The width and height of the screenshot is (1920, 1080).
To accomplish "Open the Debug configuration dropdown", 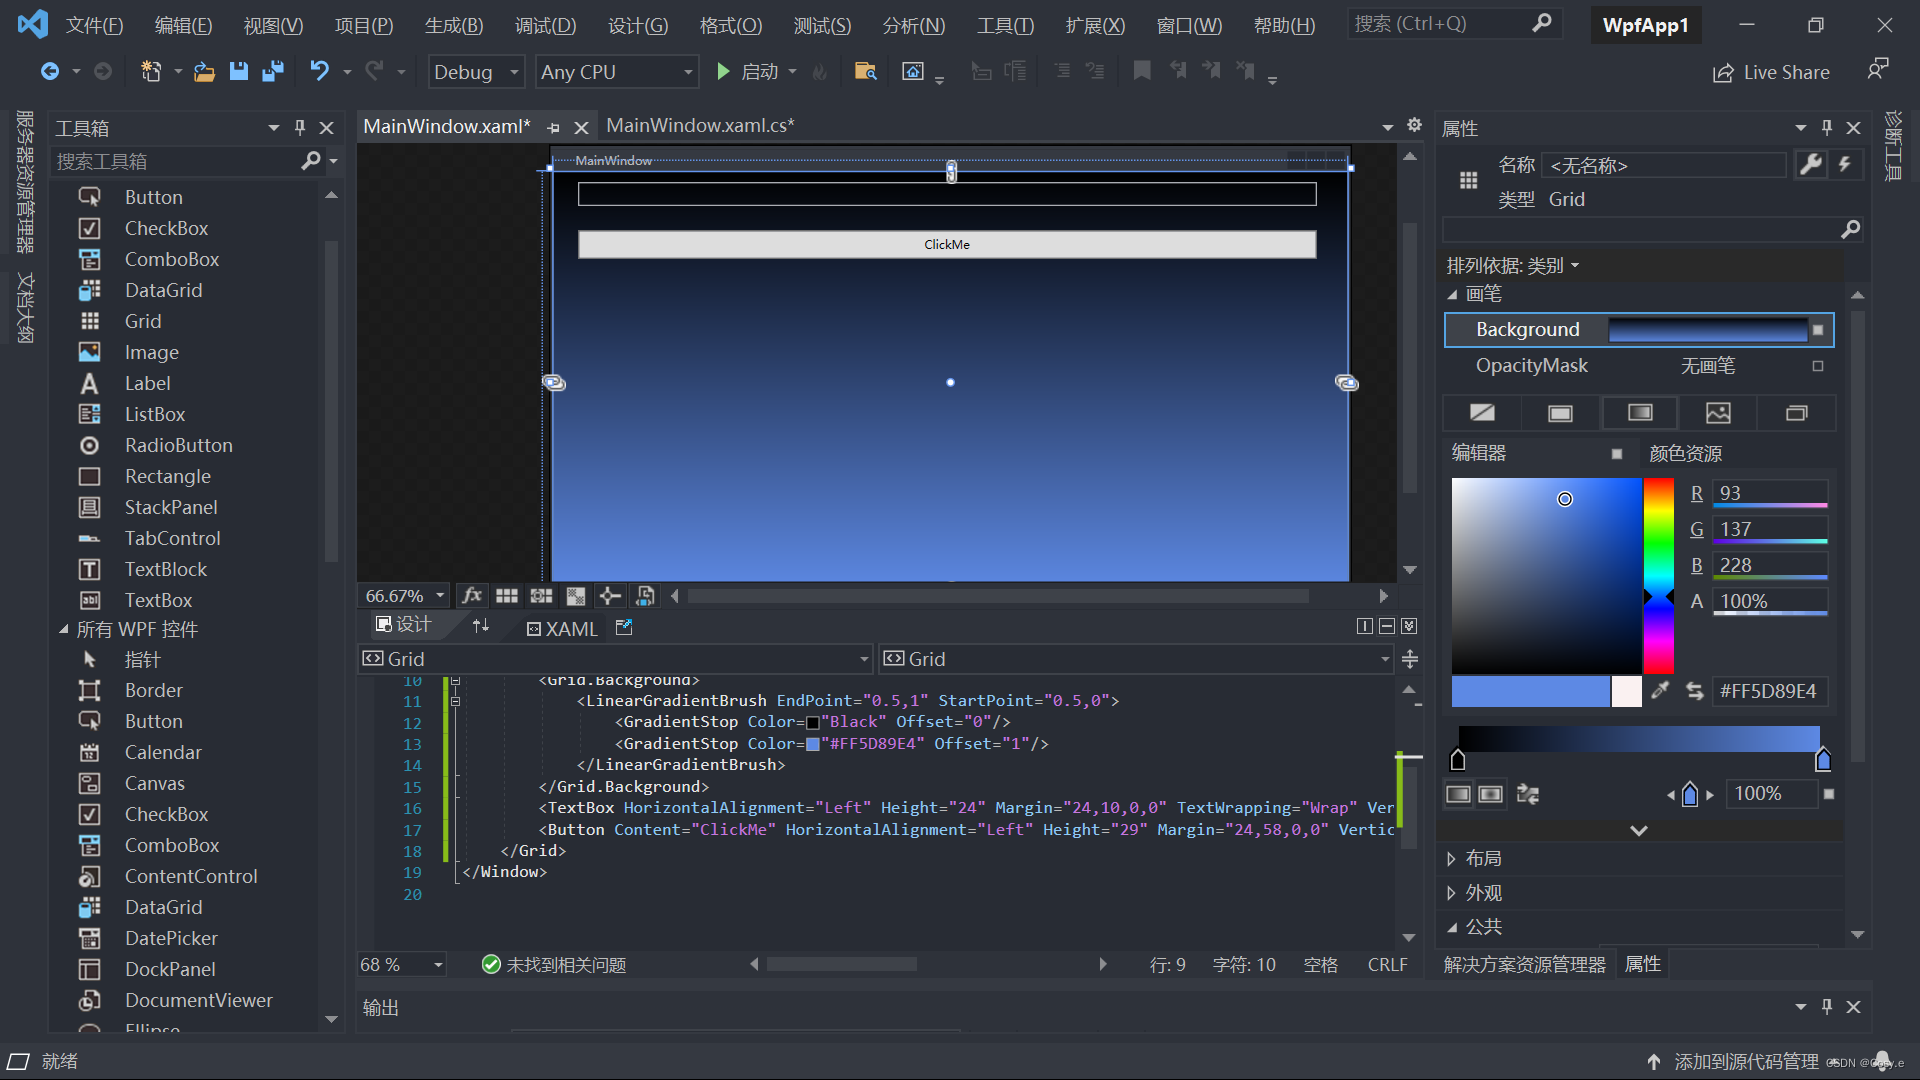I will click(x=476, y=72).
